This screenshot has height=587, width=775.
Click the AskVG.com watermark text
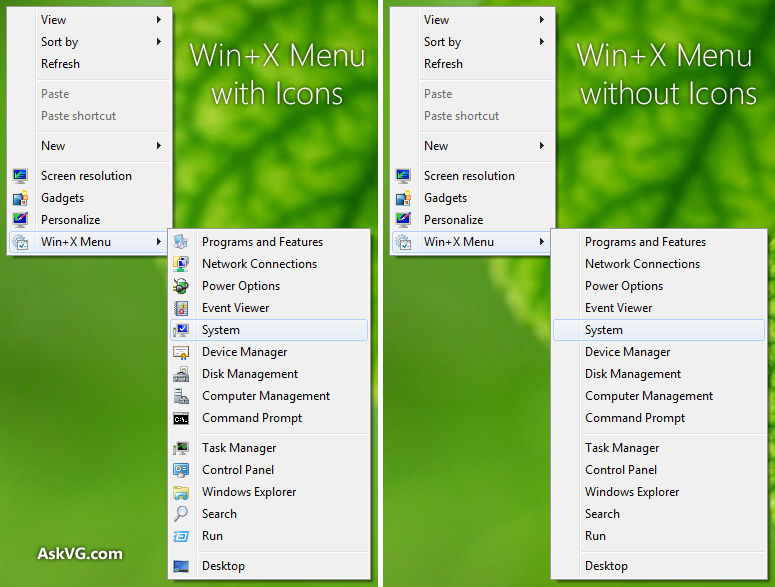coord(80,553)
